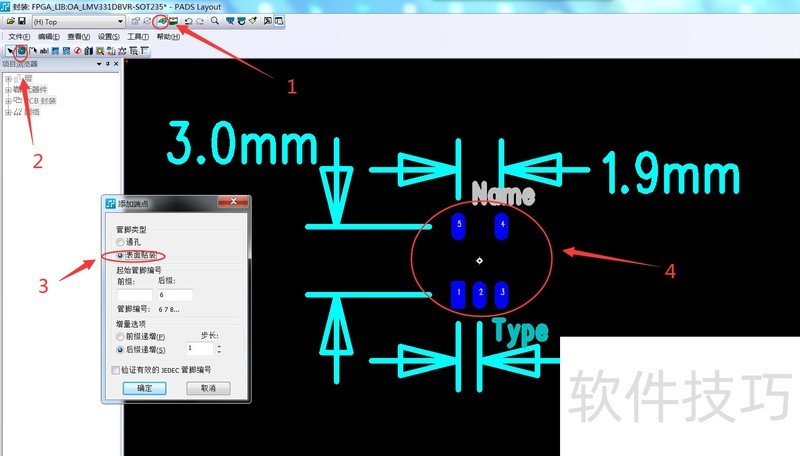The width and height of the screenshot is (800, 456).
Task: Select the 表面贴装 surface mount radio button
Action: pos(121,256)
